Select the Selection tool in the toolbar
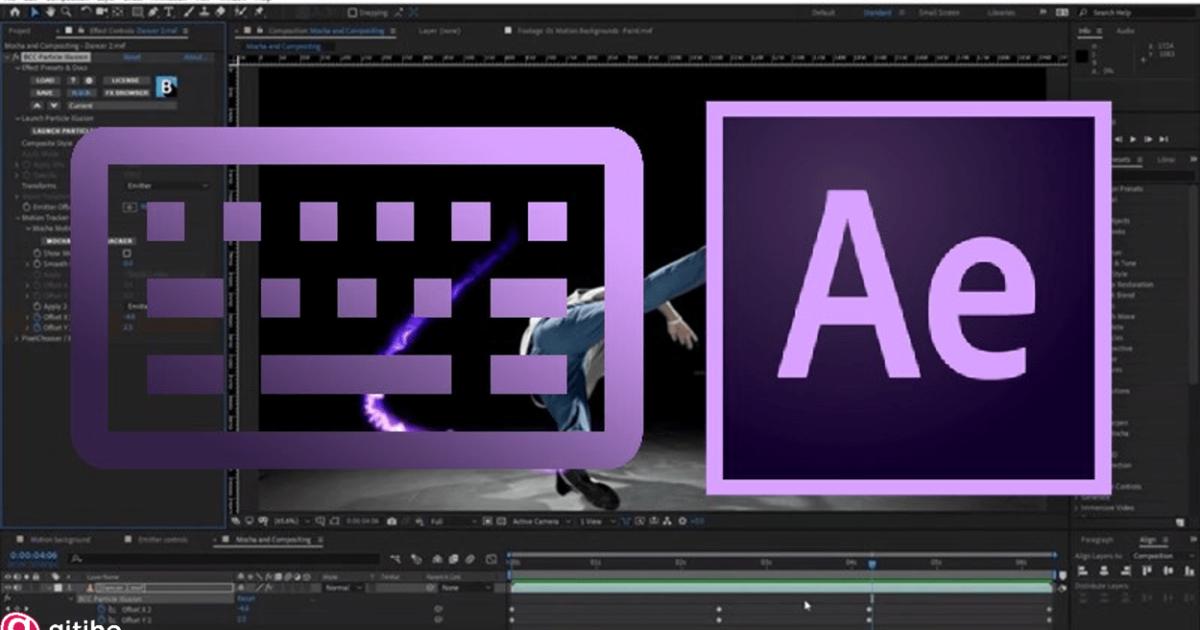1200x630 pixels. coord(35,11)
